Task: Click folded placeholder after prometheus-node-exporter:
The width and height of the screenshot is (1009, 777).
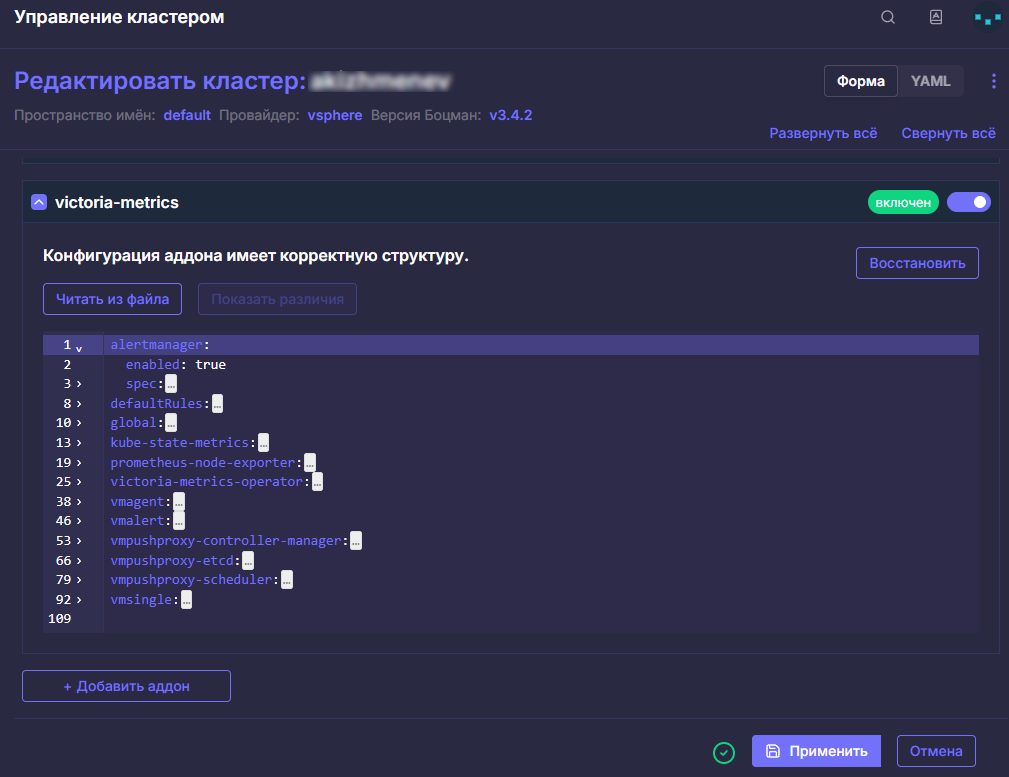Action: (x=310, y=463)
